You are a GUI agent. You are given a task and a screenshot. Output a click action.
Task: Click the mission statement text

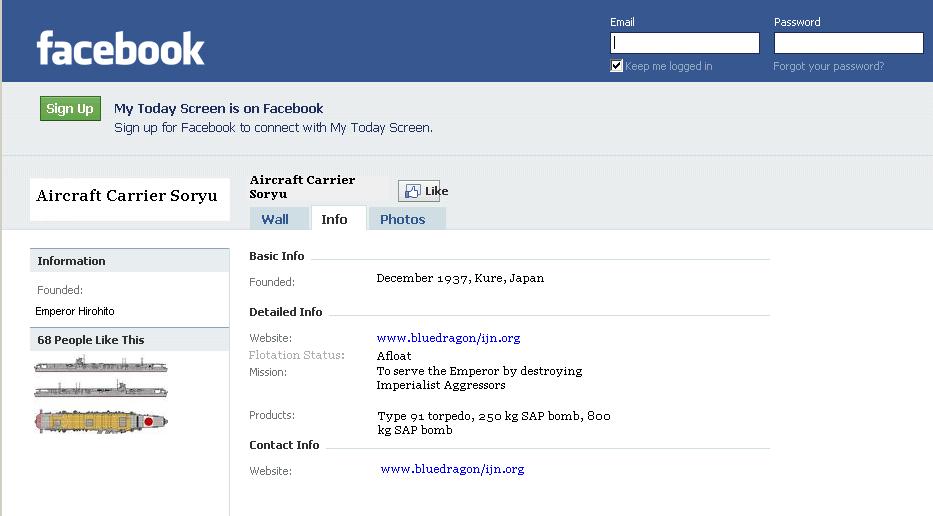[x=479, y=378]
